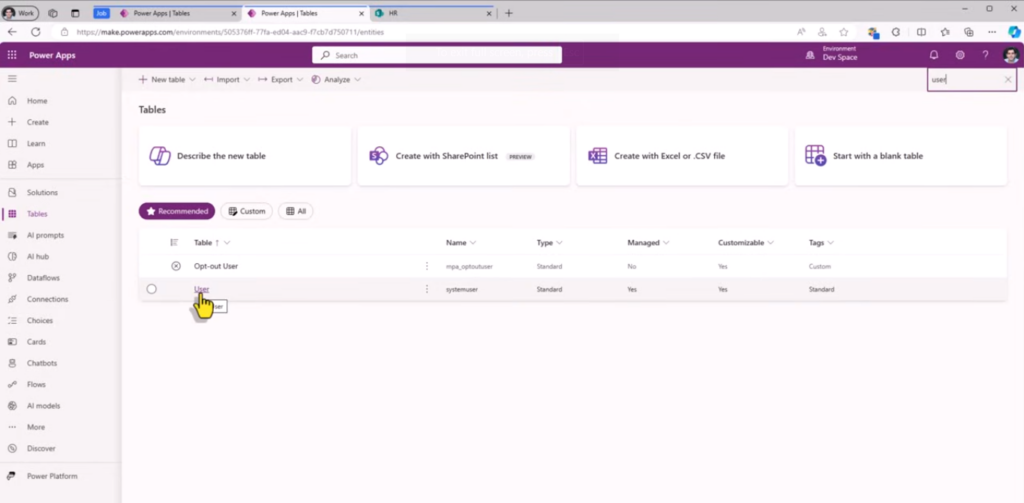Deselect the Opt-out User row circle
Screen dimensions: 1024x503
click(x=176, y=266)
